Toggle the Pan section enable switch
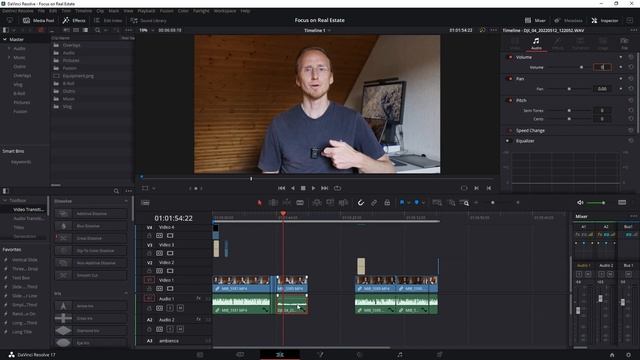The image size is (640, 360). (x=510, y=79)
